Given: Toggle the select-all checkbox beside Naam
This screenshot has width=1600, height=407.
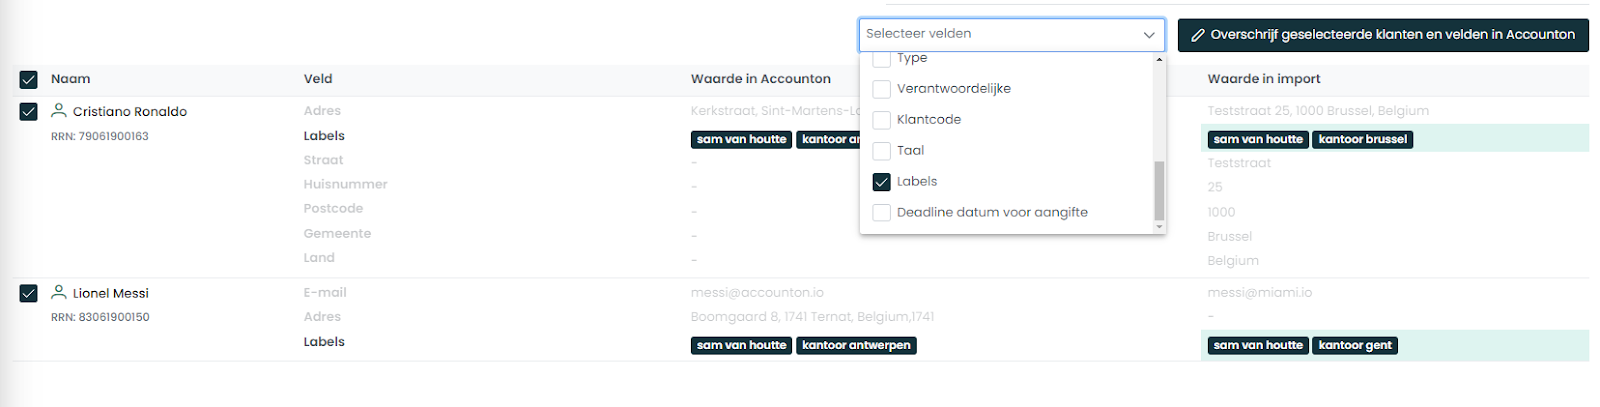Looking at the screenshot, I should [x=28, y=80].
